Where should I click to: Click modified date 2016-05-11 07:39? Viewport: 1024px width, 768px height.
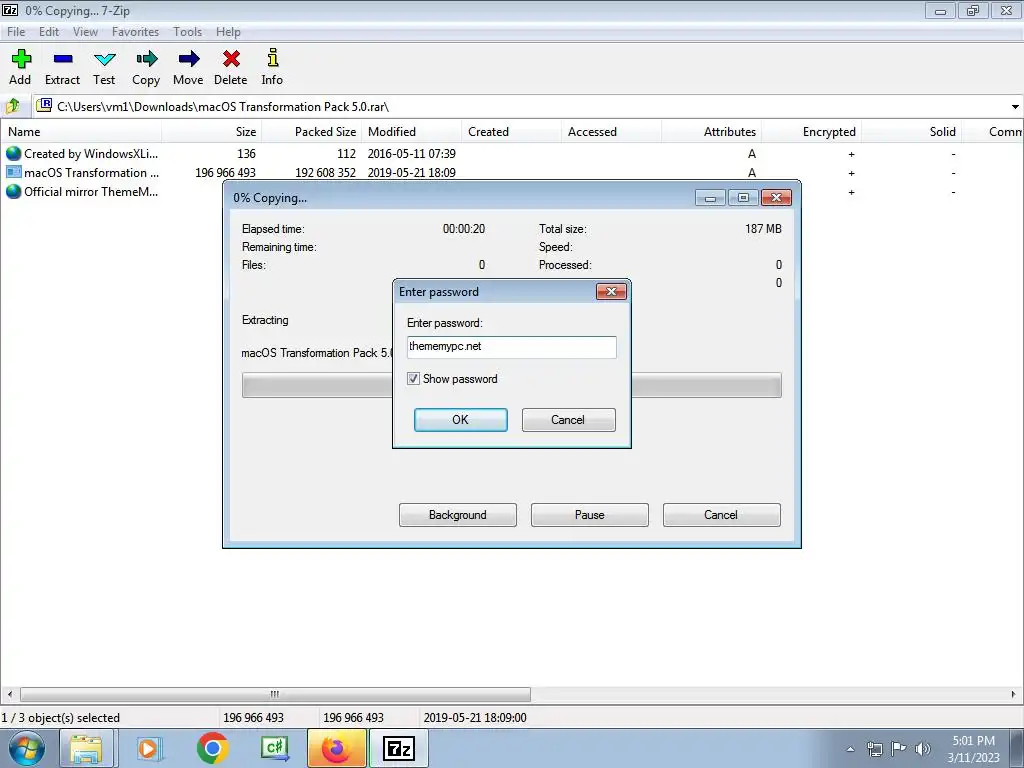[411, 154]
